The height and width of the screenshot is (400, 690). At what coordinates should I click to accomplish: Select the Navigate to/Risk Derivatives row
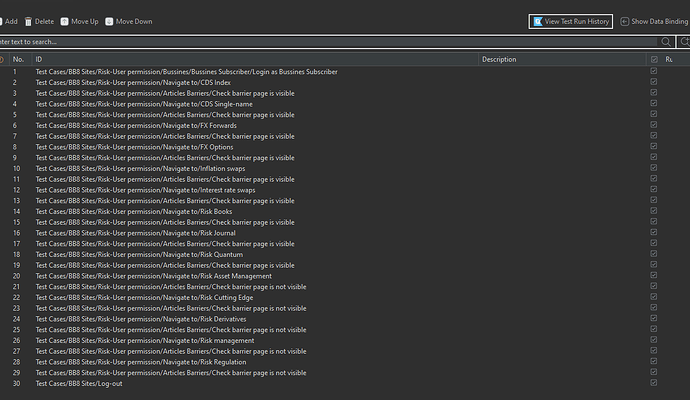[x=141, y=319]
